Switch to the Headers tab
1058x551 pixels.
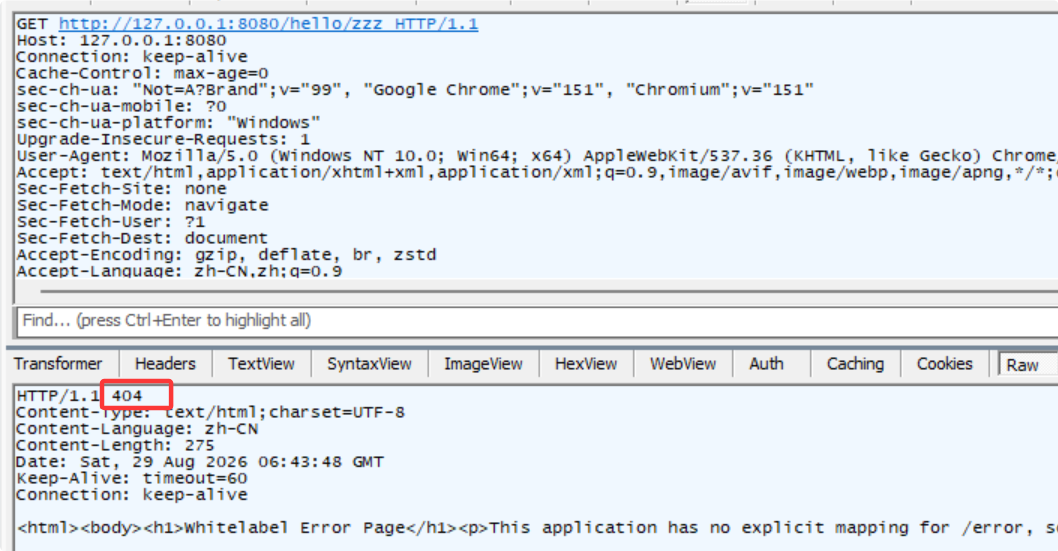tap(165, 364)
